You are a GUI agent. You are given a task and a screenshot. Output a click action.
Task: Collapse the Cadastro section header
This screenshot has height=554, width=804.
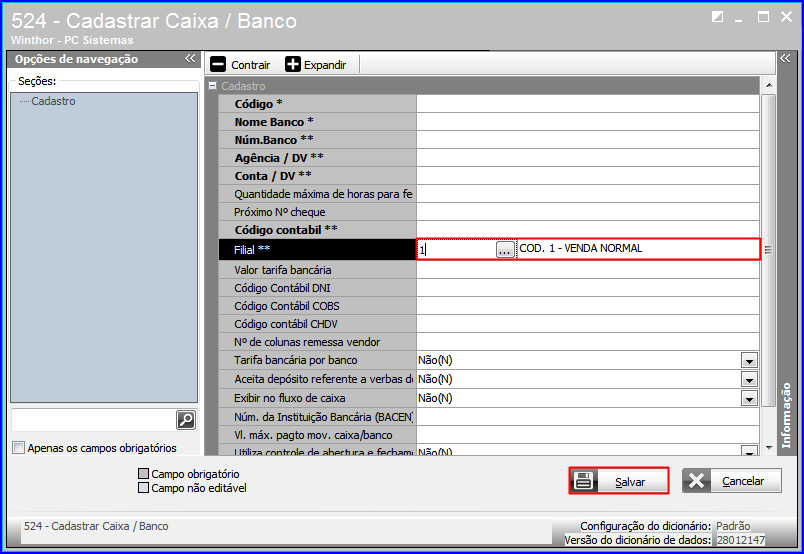coord(212,86)
